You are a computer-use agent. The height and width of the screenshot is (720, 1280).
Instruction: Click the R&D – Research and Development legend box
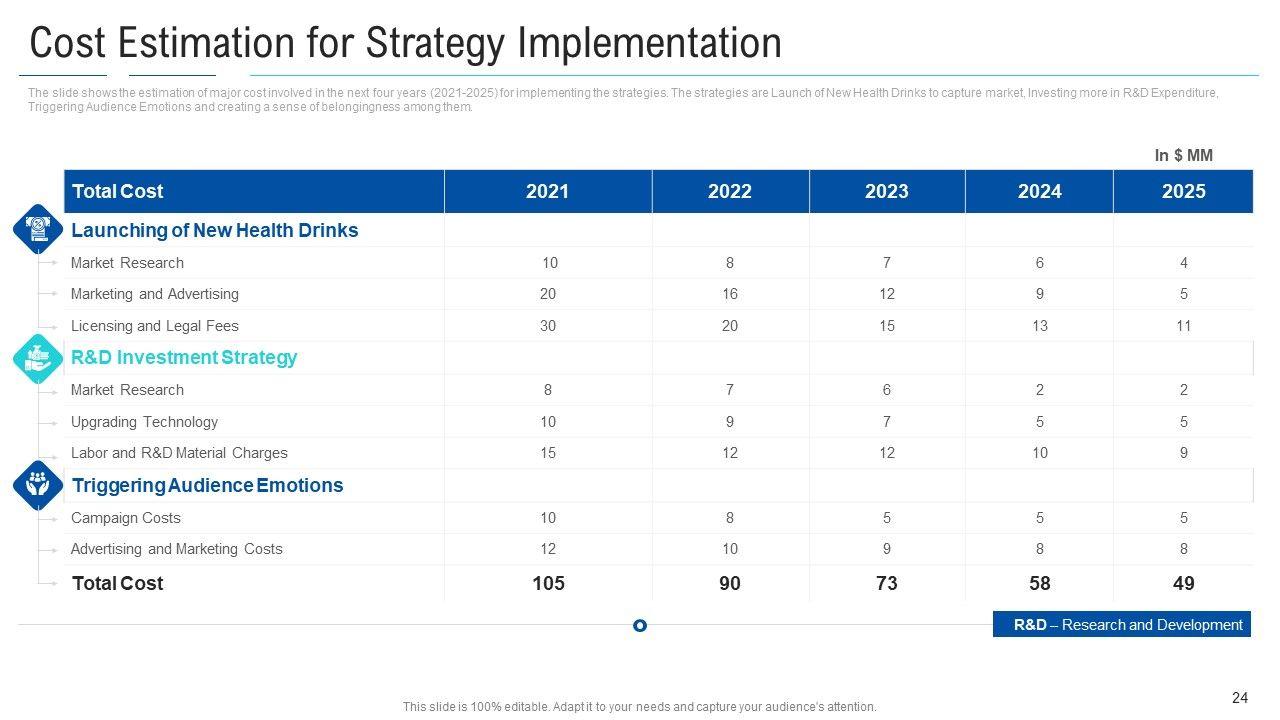coord(1122,624)
